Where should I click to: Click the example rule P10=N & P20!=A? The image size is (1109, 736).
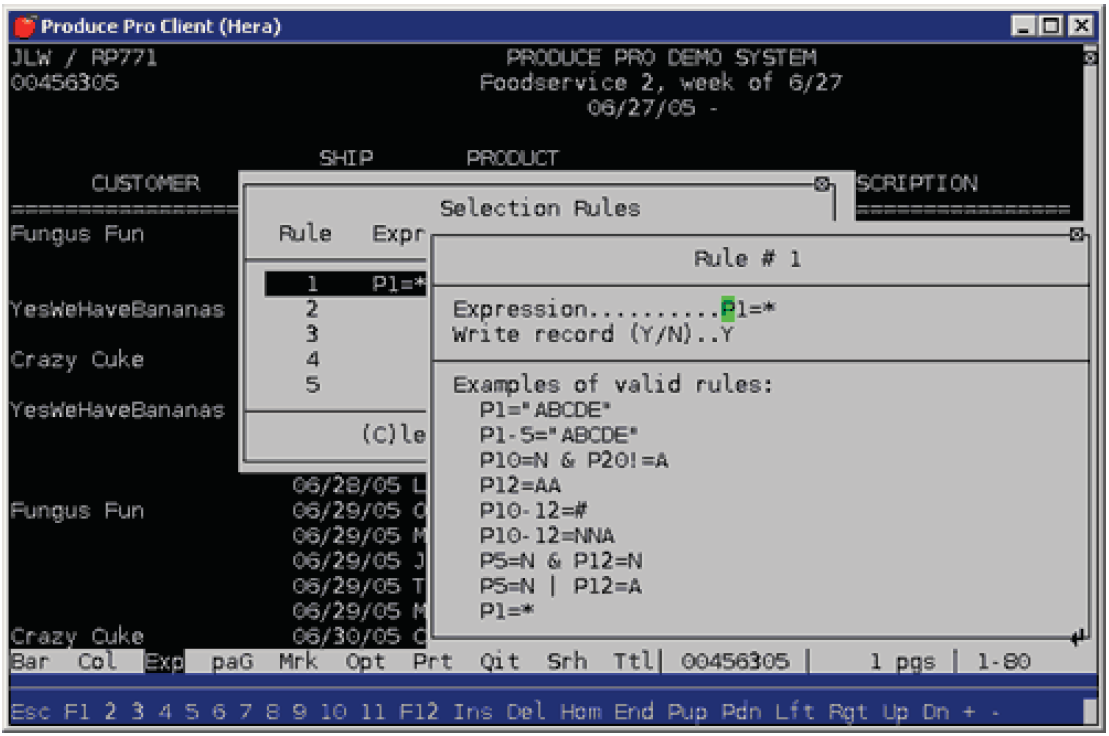pos(574,460)
